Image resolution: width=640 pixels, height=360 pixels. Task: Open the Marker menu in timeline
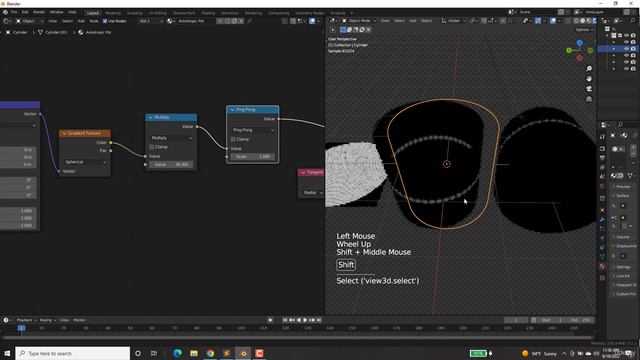pos(79,320)
